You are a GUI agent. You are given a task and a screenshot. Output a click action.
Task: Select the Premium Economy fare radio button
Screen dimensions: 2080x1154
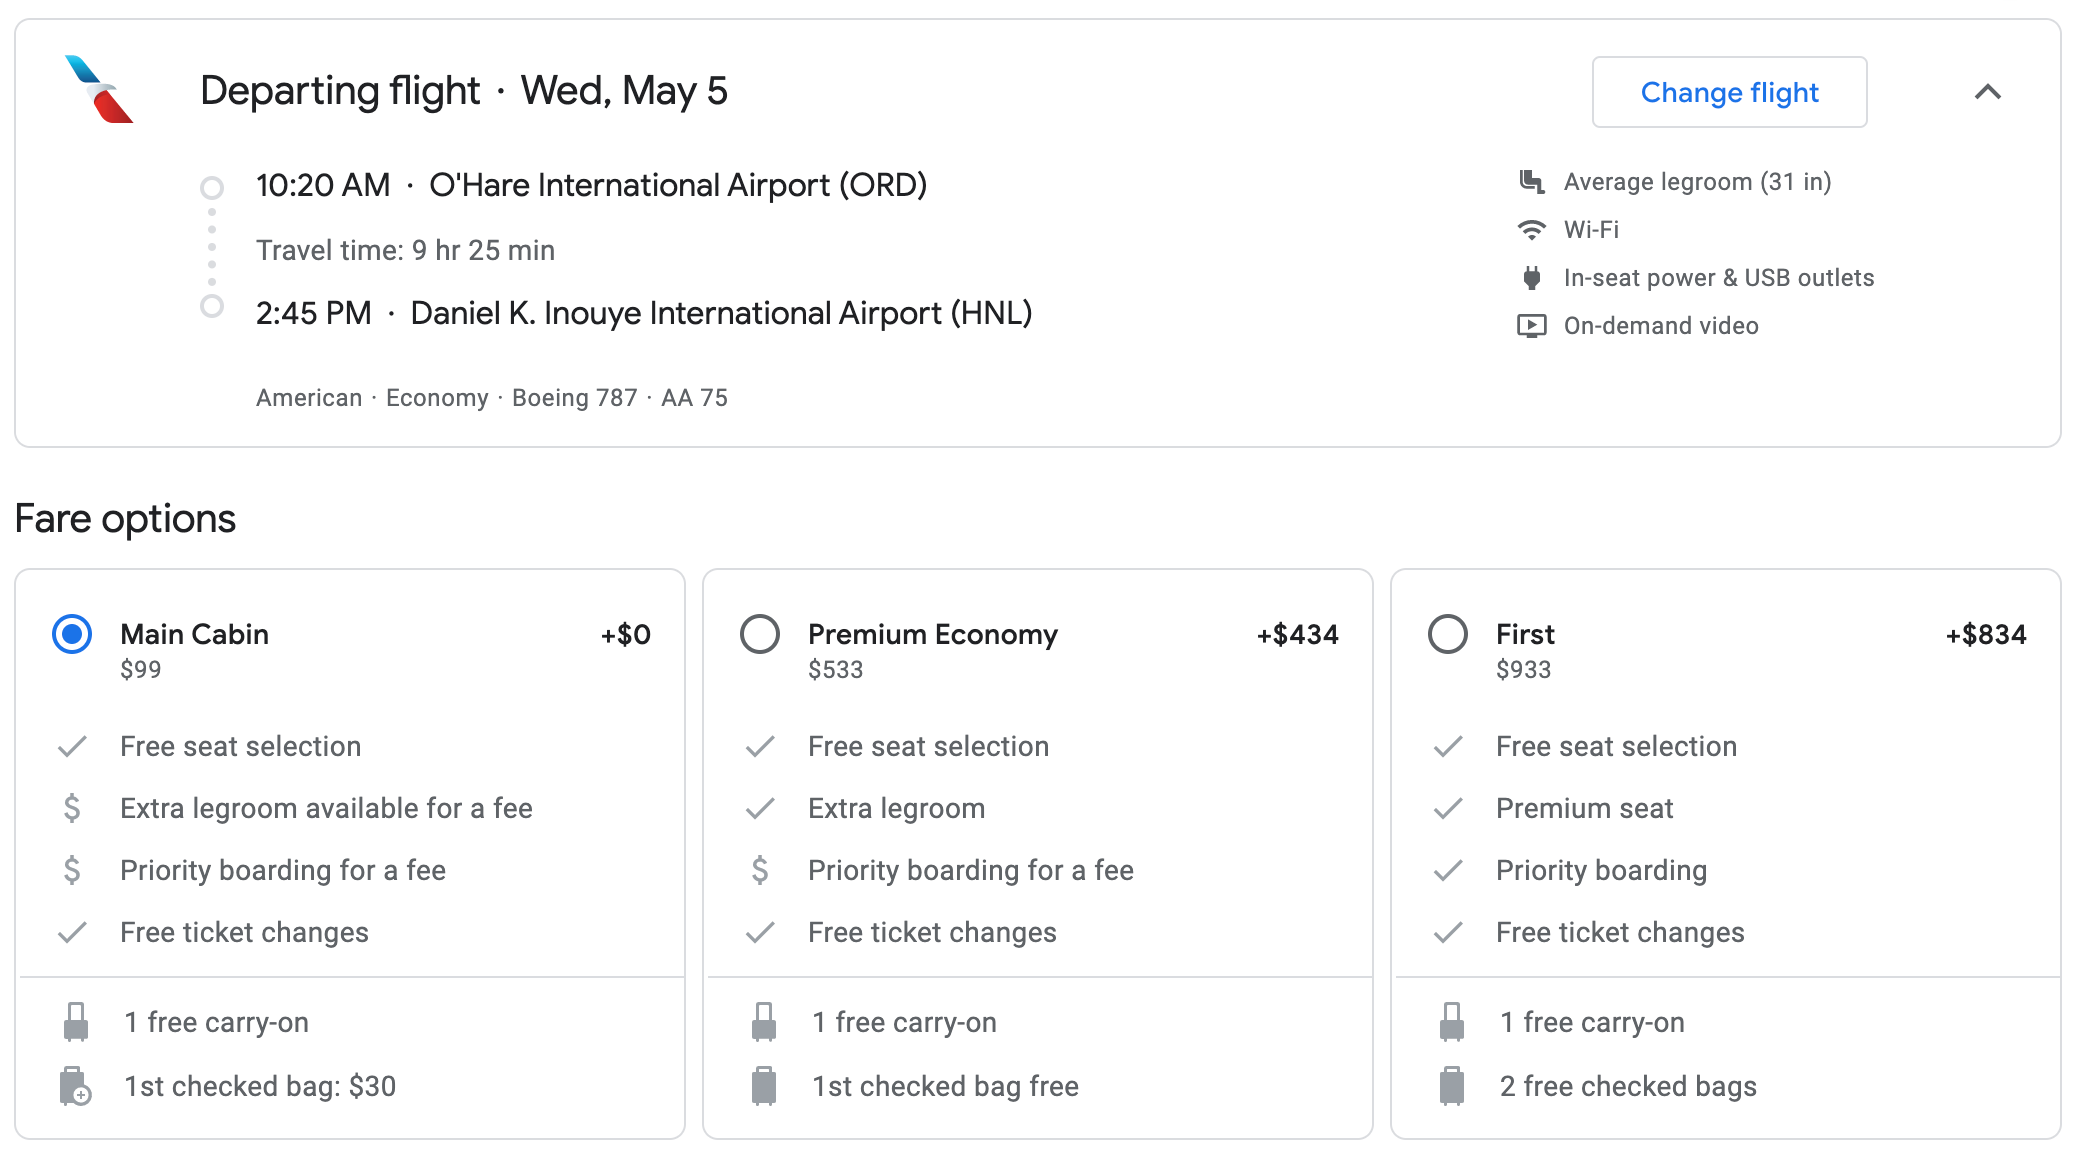click(760, 634)
